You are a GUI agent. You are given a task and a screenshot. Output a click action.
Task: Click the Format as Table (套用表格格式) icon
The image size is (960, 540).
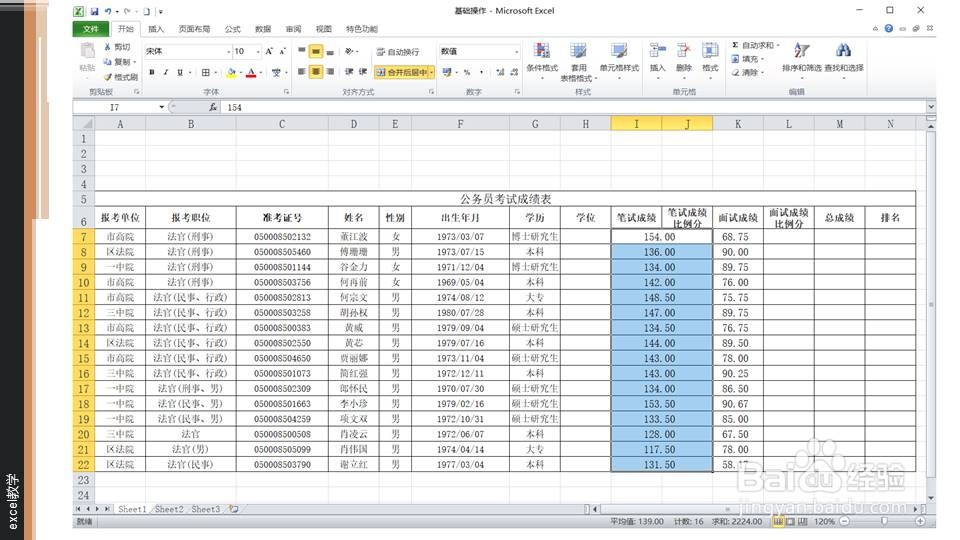coord(578,51)
